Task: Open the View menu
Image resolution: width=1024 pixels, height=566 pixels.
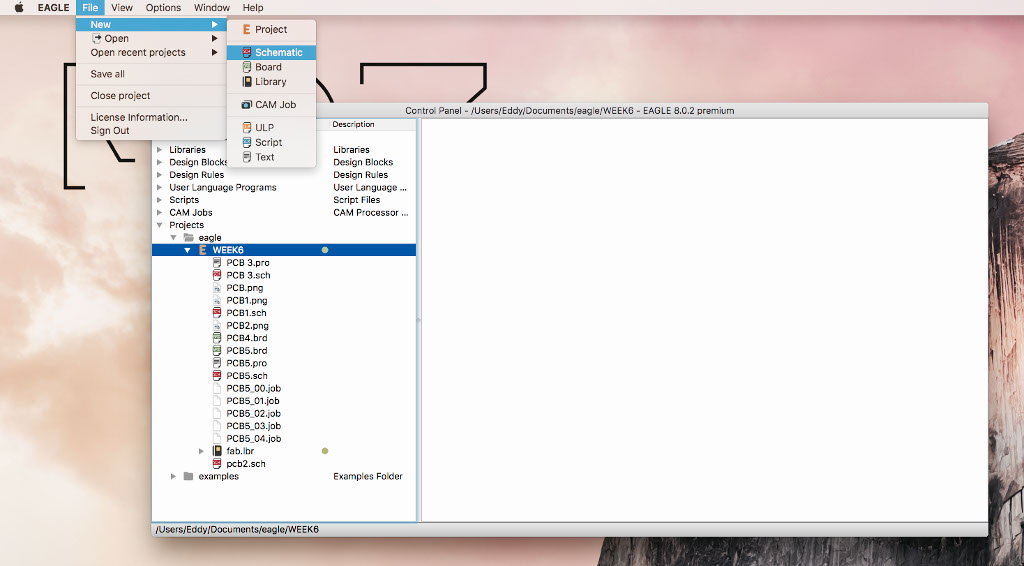Action: (x=121, y=7)
